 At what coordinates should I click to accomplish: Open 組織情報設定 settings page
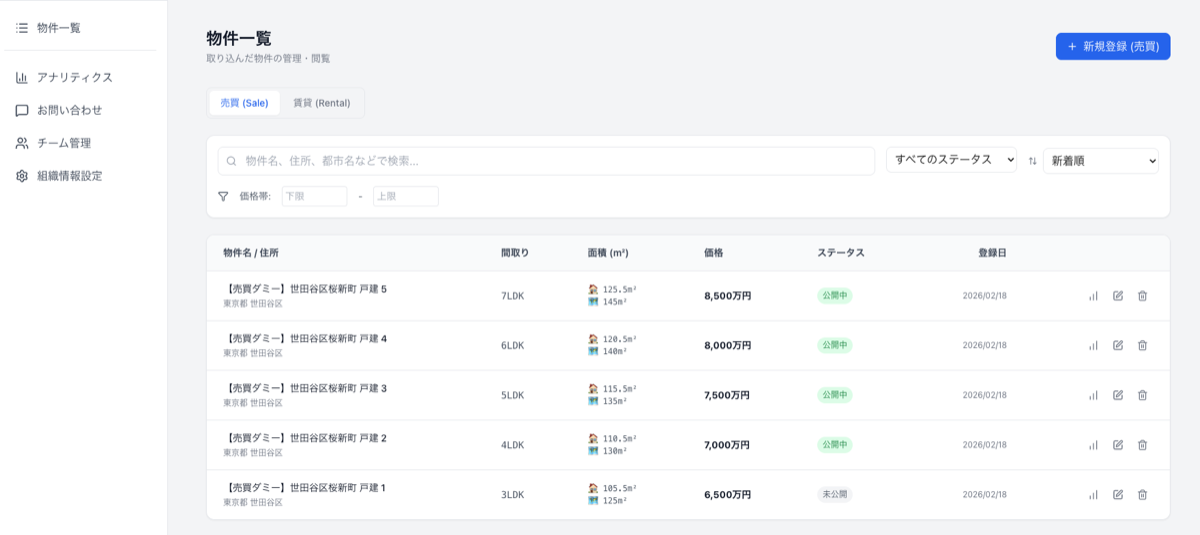69,176
